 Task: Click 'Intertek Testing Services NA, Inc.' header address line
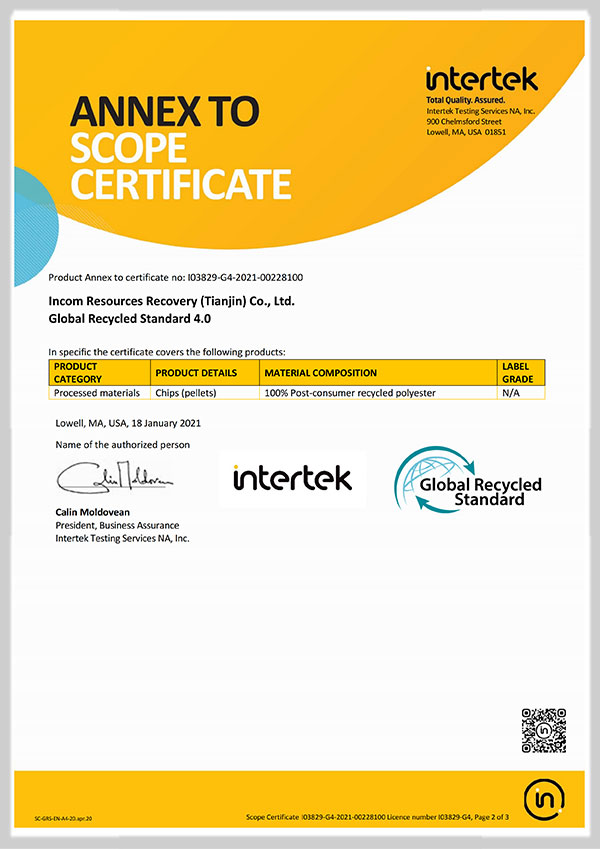tap(480, 111)
